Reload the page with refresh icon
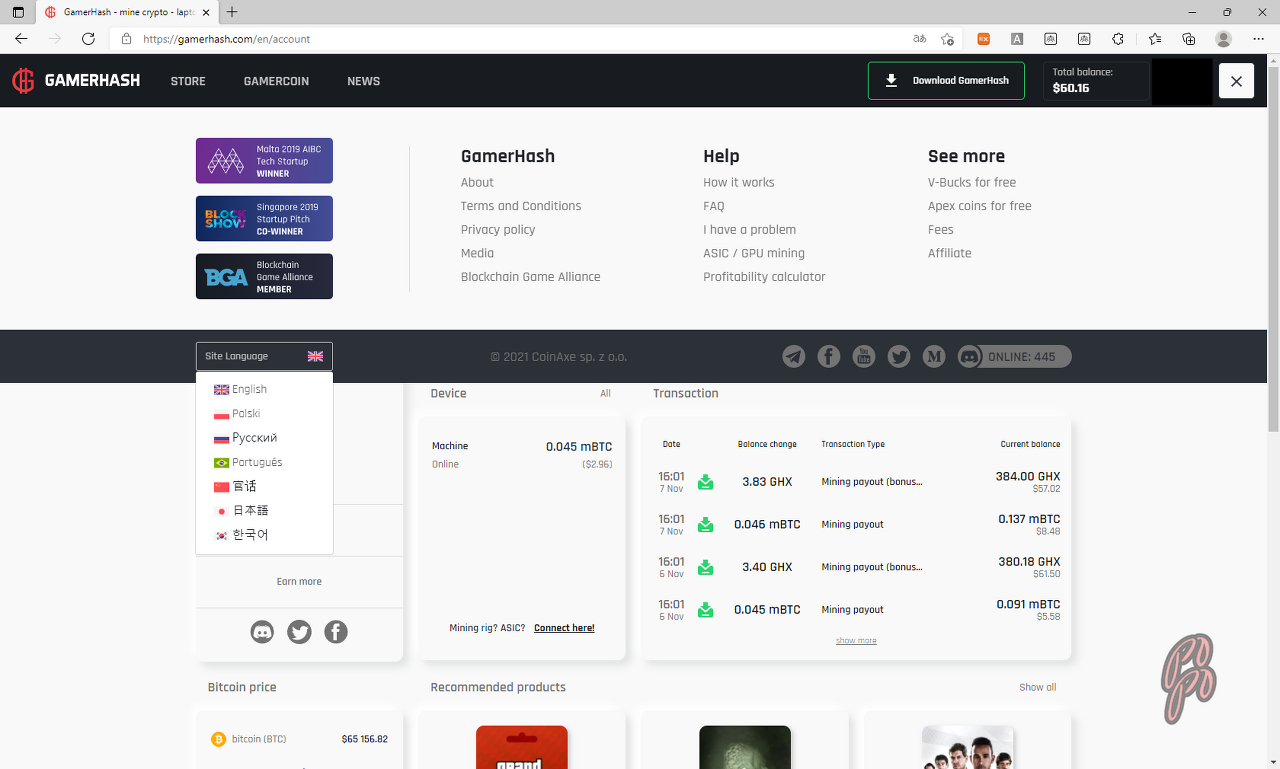Screen dimensions: 1280x769 tap(88, 39)
